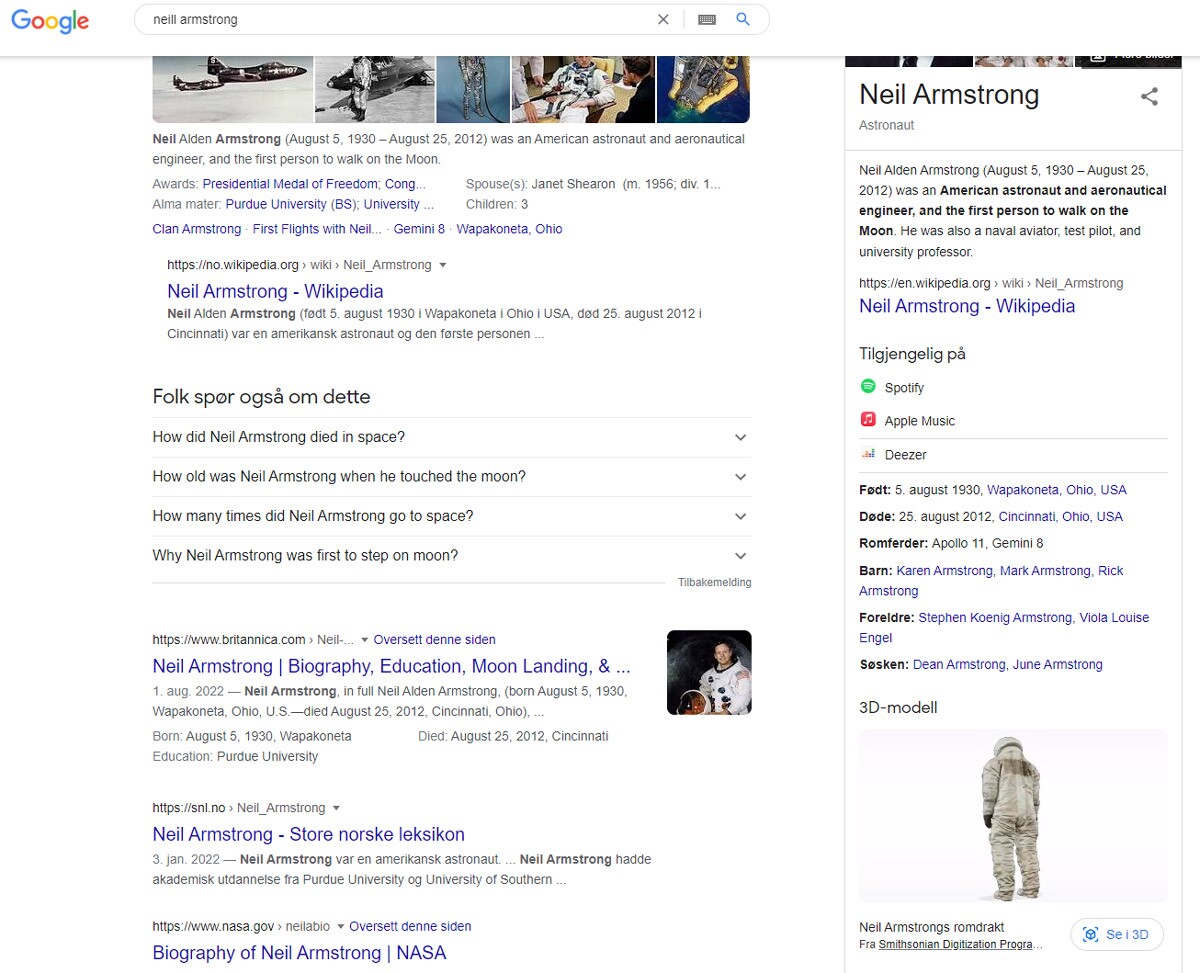The height and width of the screenshot is (973, 1200).
Task: Open the Britannica biography result
Action: coord(391,666)
